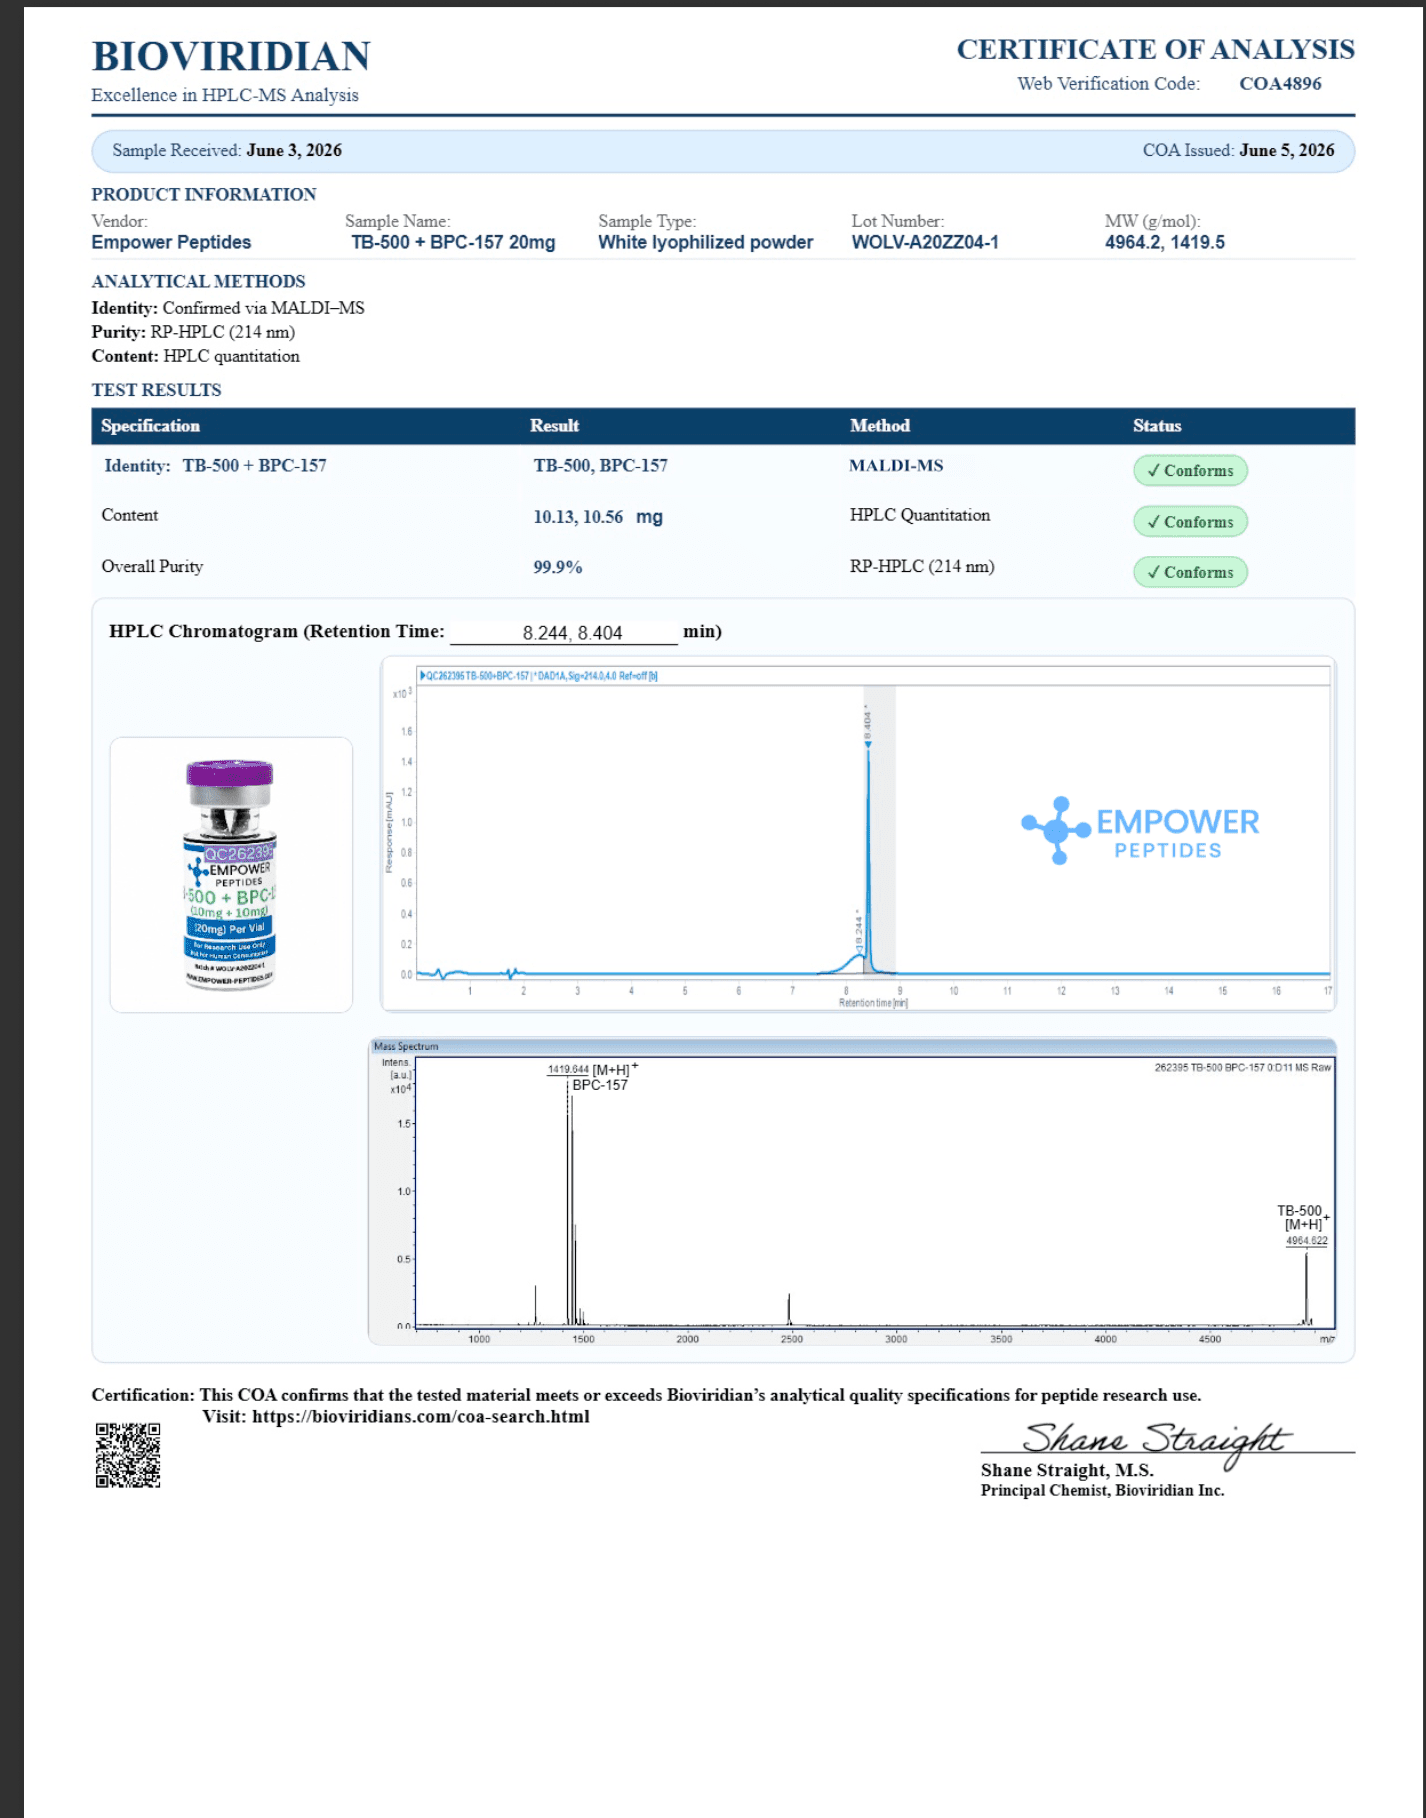
Task: Click the TB-500 [M+H]+ 4964.622 peak label
Action: (1305, 1226)
